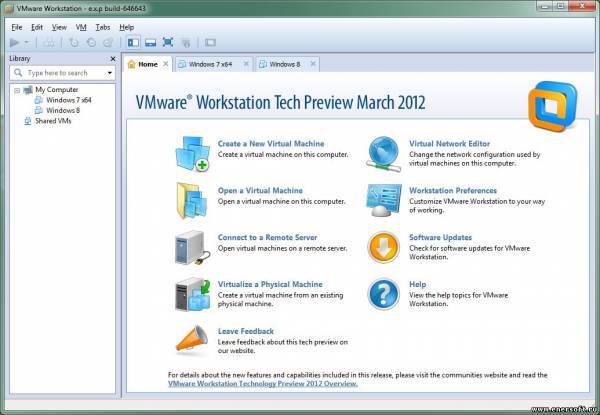Select My Computer in Library tree
The height and width of the screenshot is (415, 600).
[57, 90]
